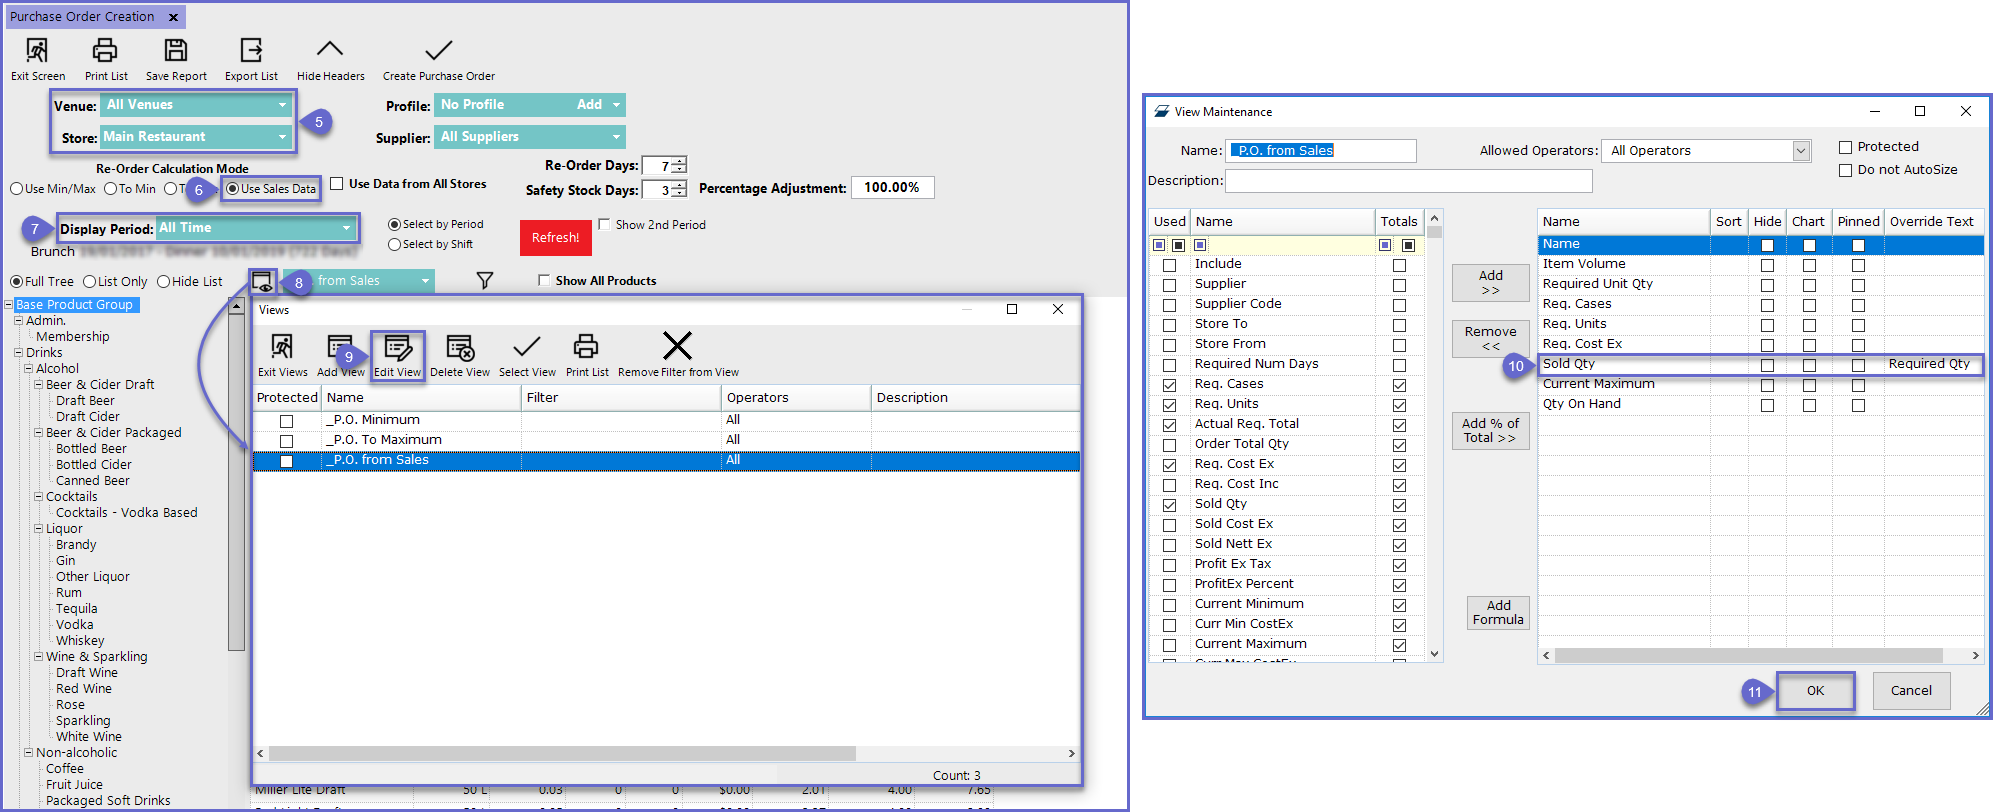This screenshot has height=812, width=1993.
Task: Click the Add >> button
Action: 1490,283
